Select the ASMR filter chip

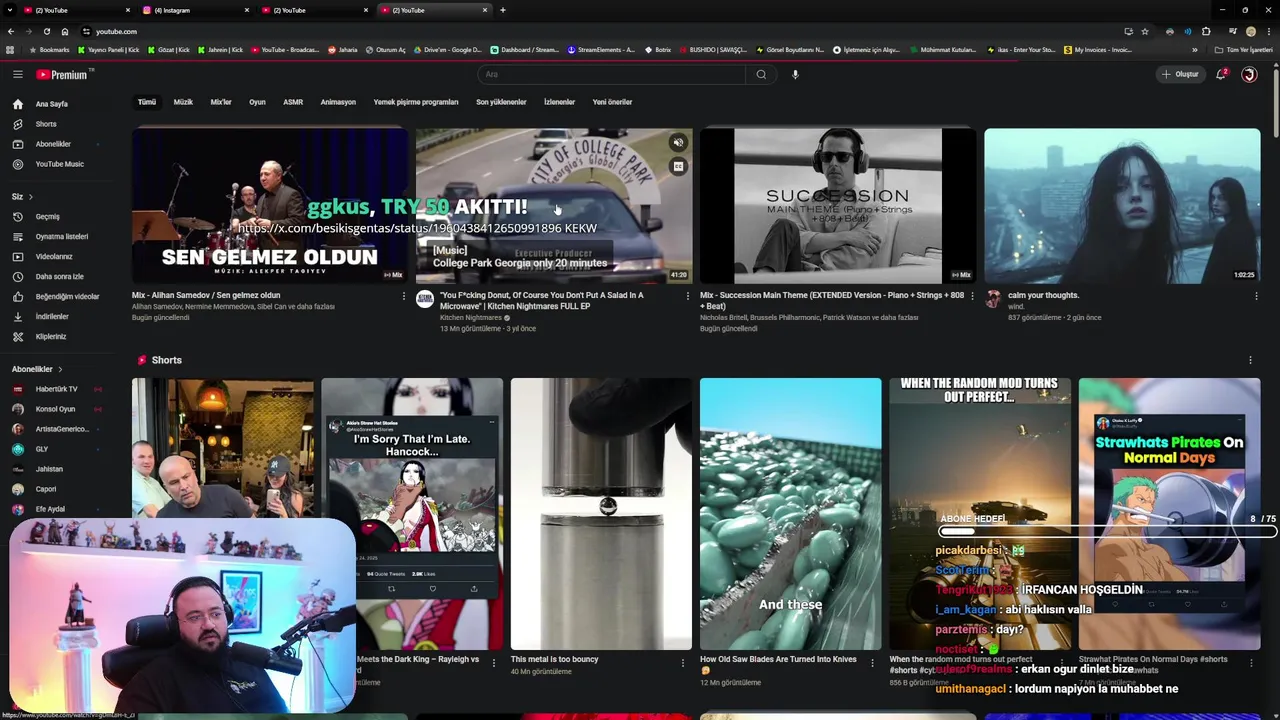click(293, 102)
